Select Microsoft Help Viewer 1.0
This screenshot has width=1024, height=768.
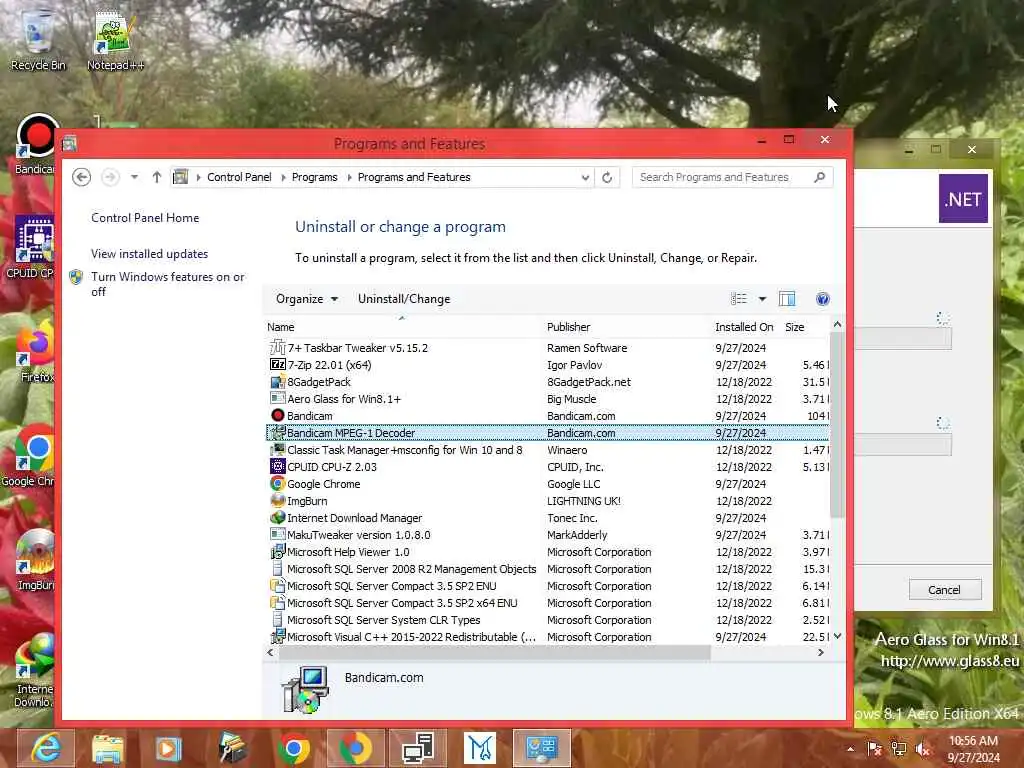tap(547, 552)
